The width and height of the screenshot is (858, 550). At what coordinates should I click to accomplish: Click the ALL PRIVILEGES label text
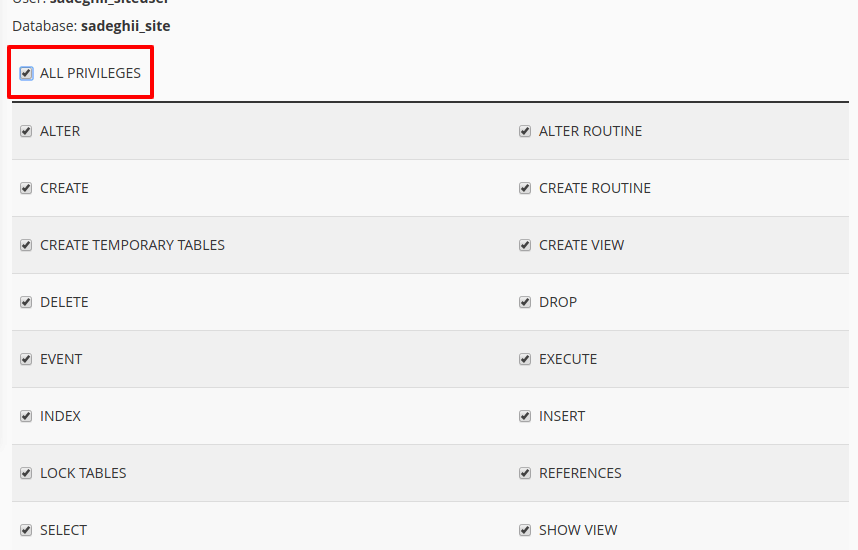pyautogui.click(x=90, y=73)
